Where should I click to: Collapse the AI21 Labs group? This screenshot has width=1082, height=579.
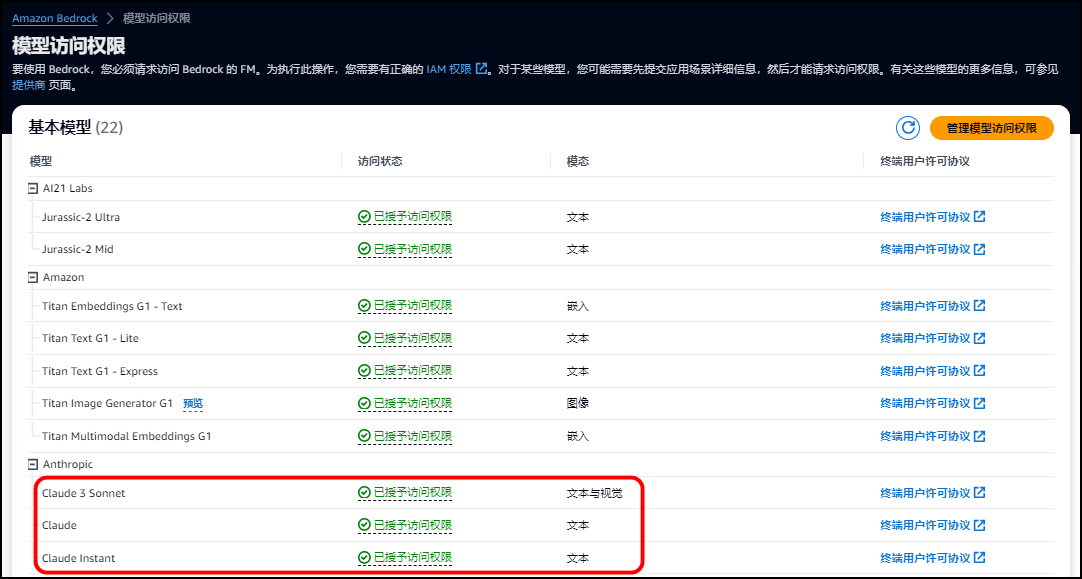[32, 188]
